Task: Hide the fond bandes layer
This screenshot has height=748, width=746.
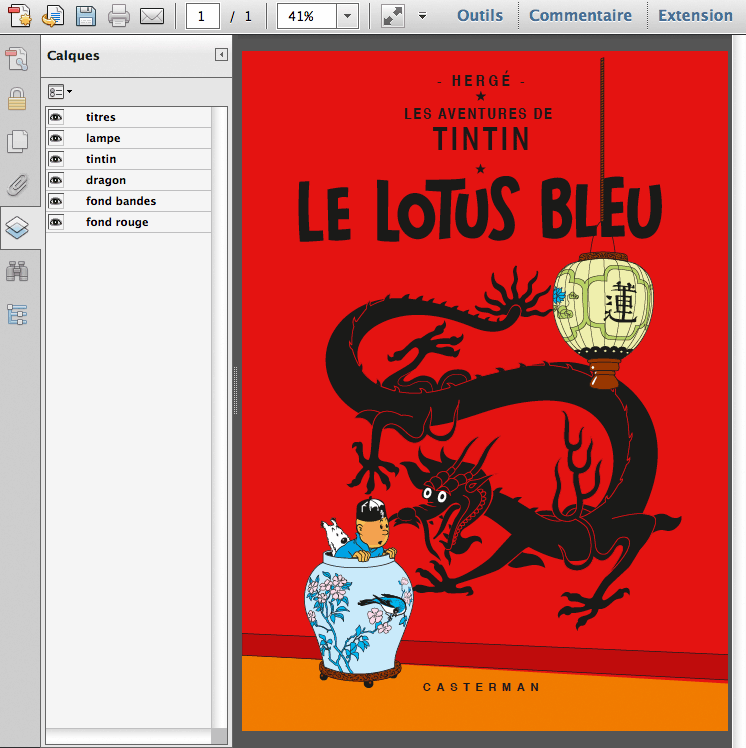Action: coord(56,201)
